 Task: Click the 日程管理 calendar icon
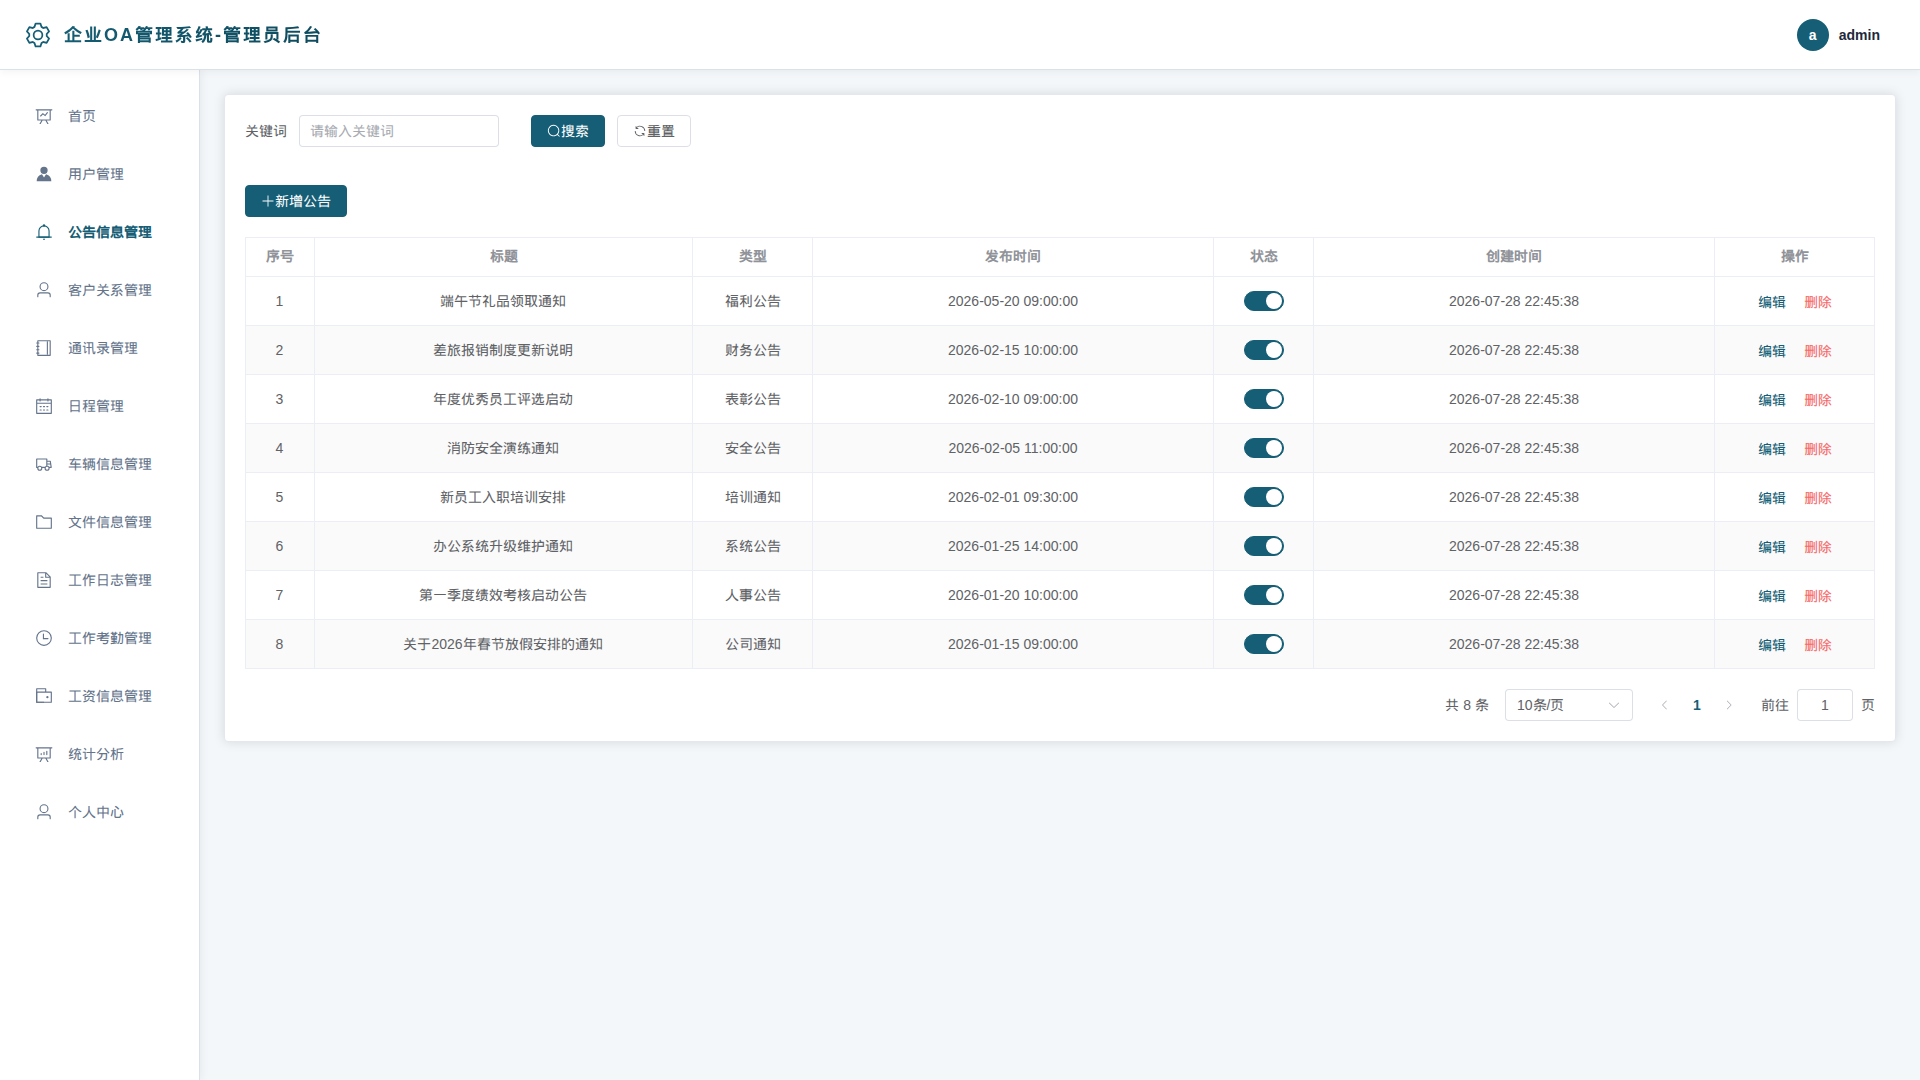pos(44,406)
